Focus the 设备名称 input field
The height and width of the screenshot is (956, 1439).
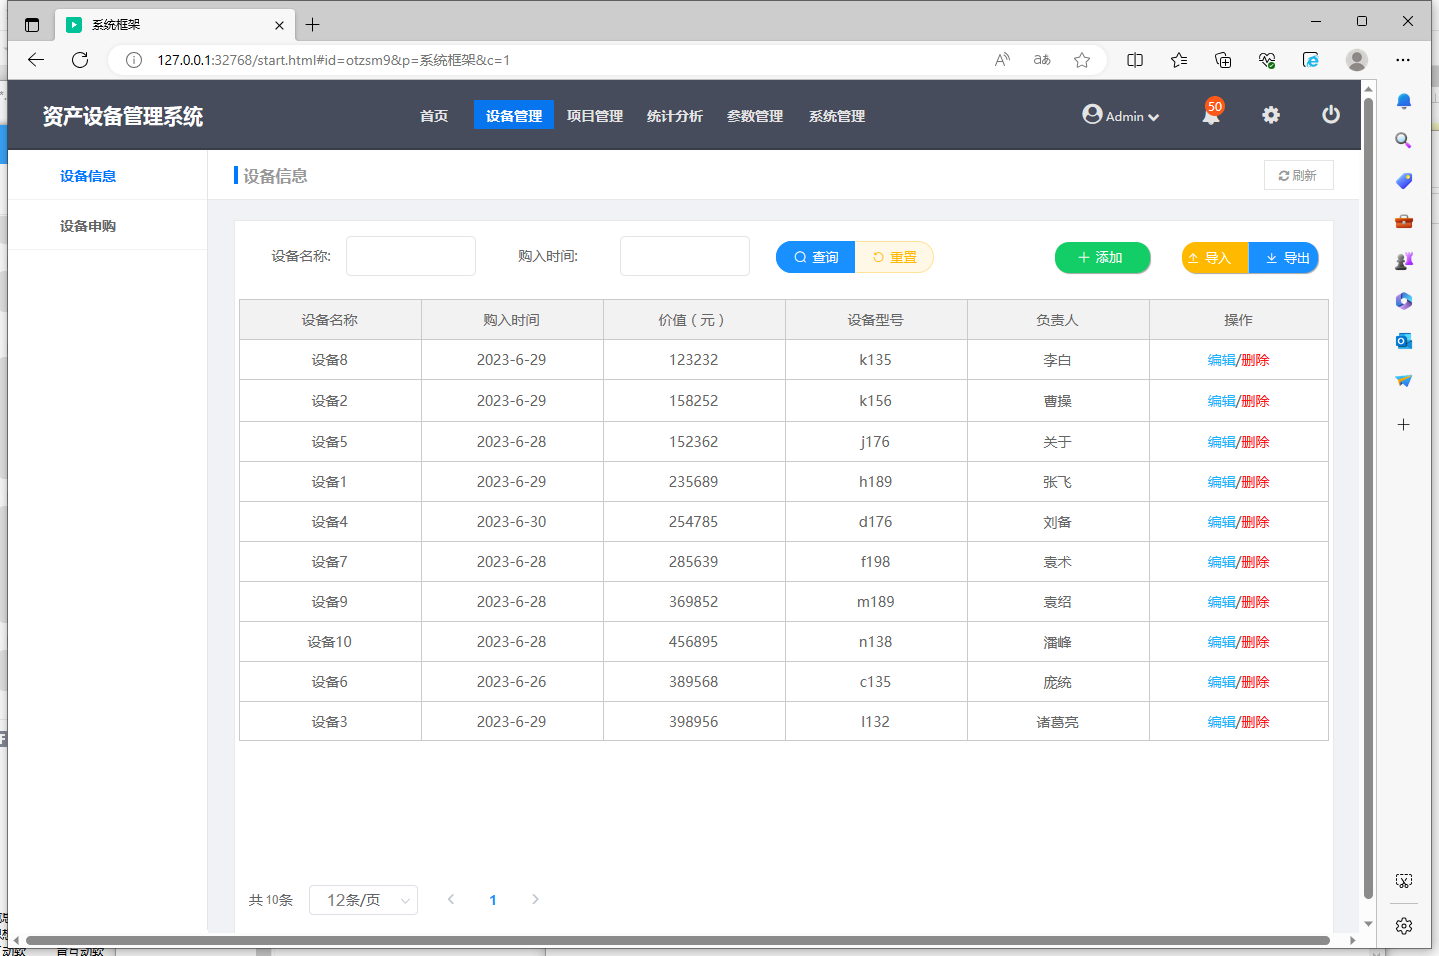click(x=411, y=256)
